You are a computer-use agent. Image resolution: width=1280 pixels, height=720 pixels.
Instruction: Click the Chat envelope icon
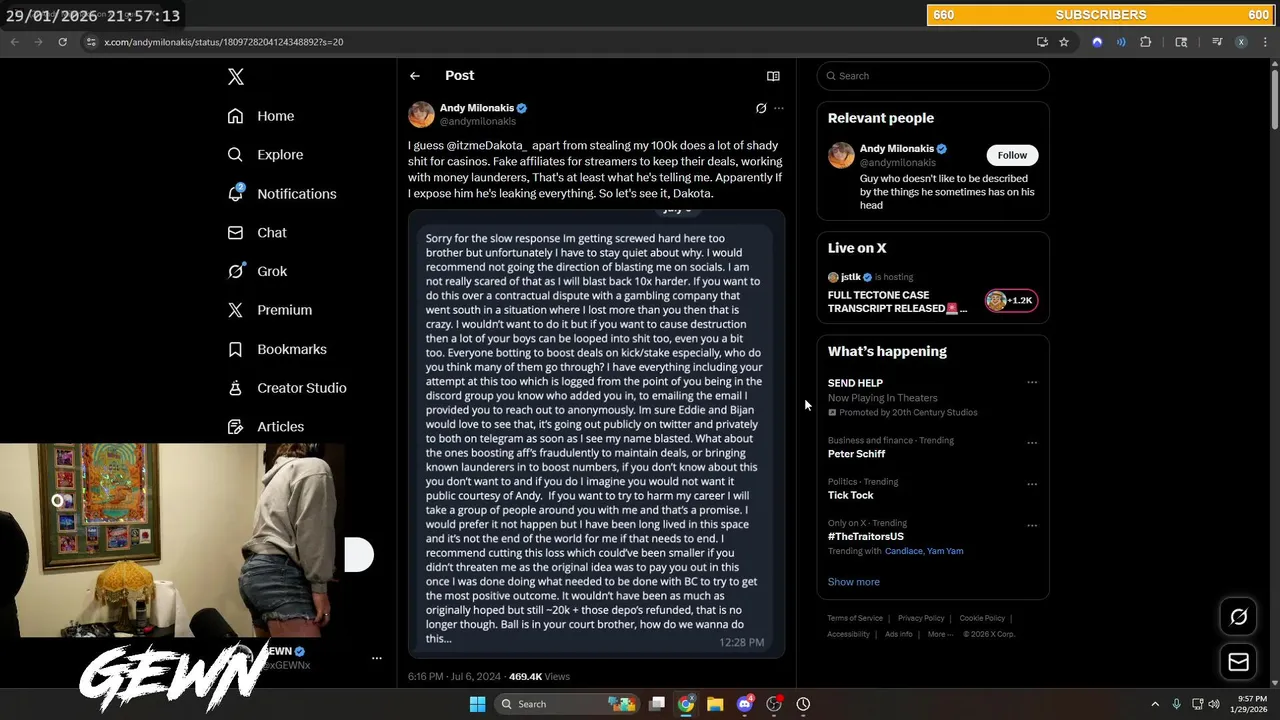coord(235,233)
